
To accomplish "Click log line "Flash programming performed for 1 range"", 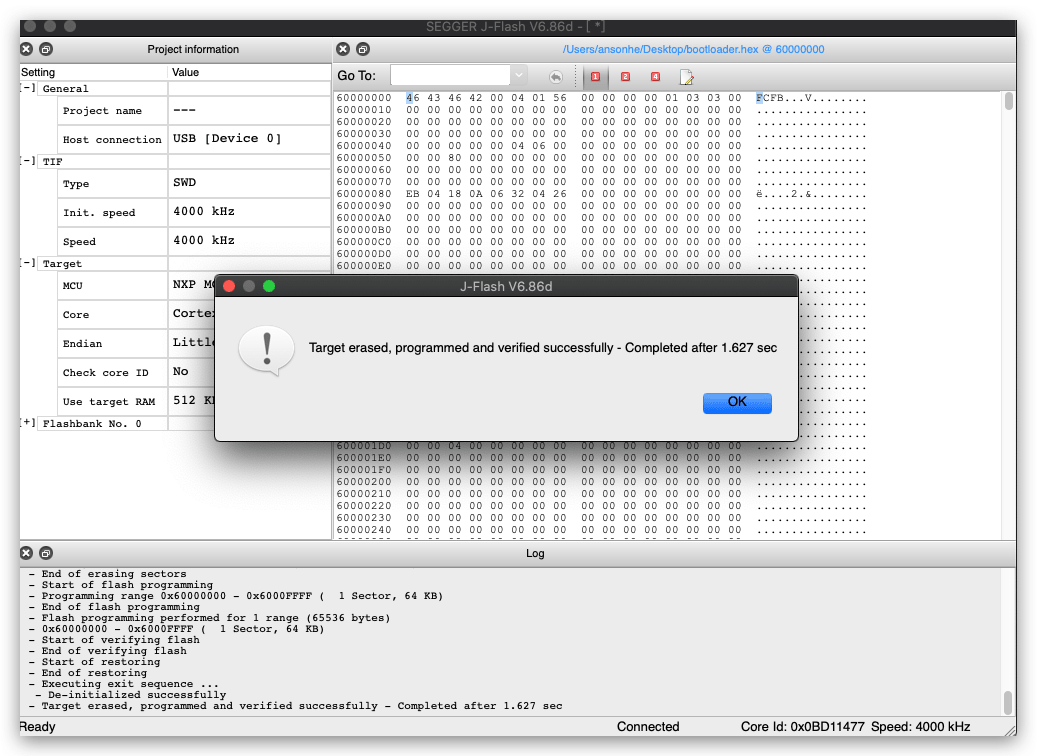I will click(x=216, y=618).
